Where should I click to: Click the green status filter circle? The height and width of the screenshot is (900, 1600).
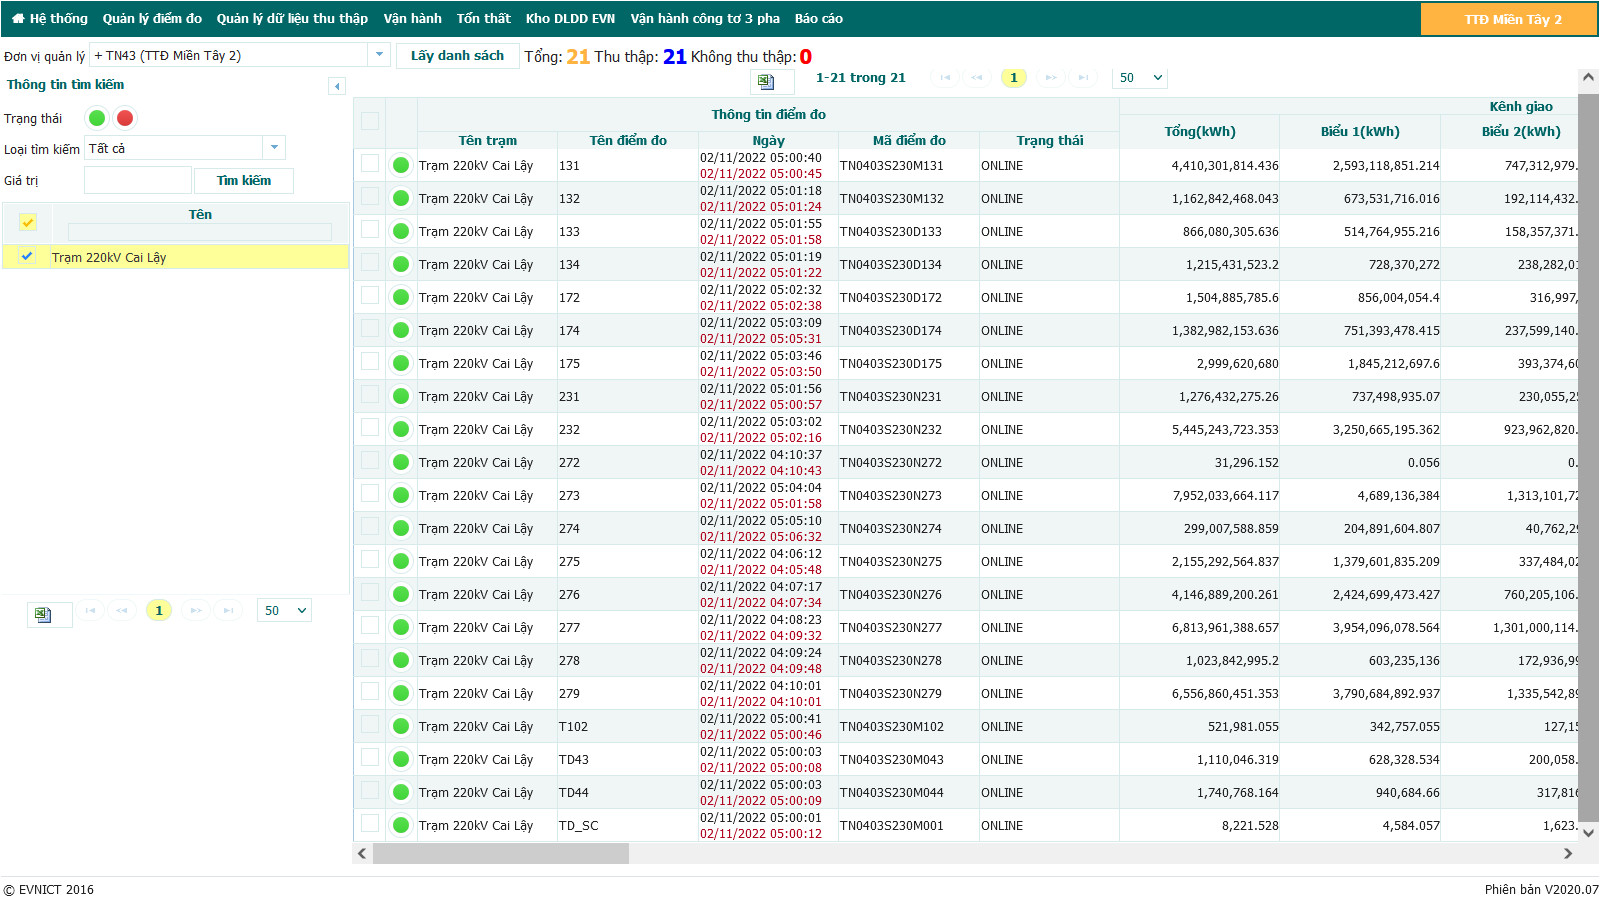click(x=97, y=118)
